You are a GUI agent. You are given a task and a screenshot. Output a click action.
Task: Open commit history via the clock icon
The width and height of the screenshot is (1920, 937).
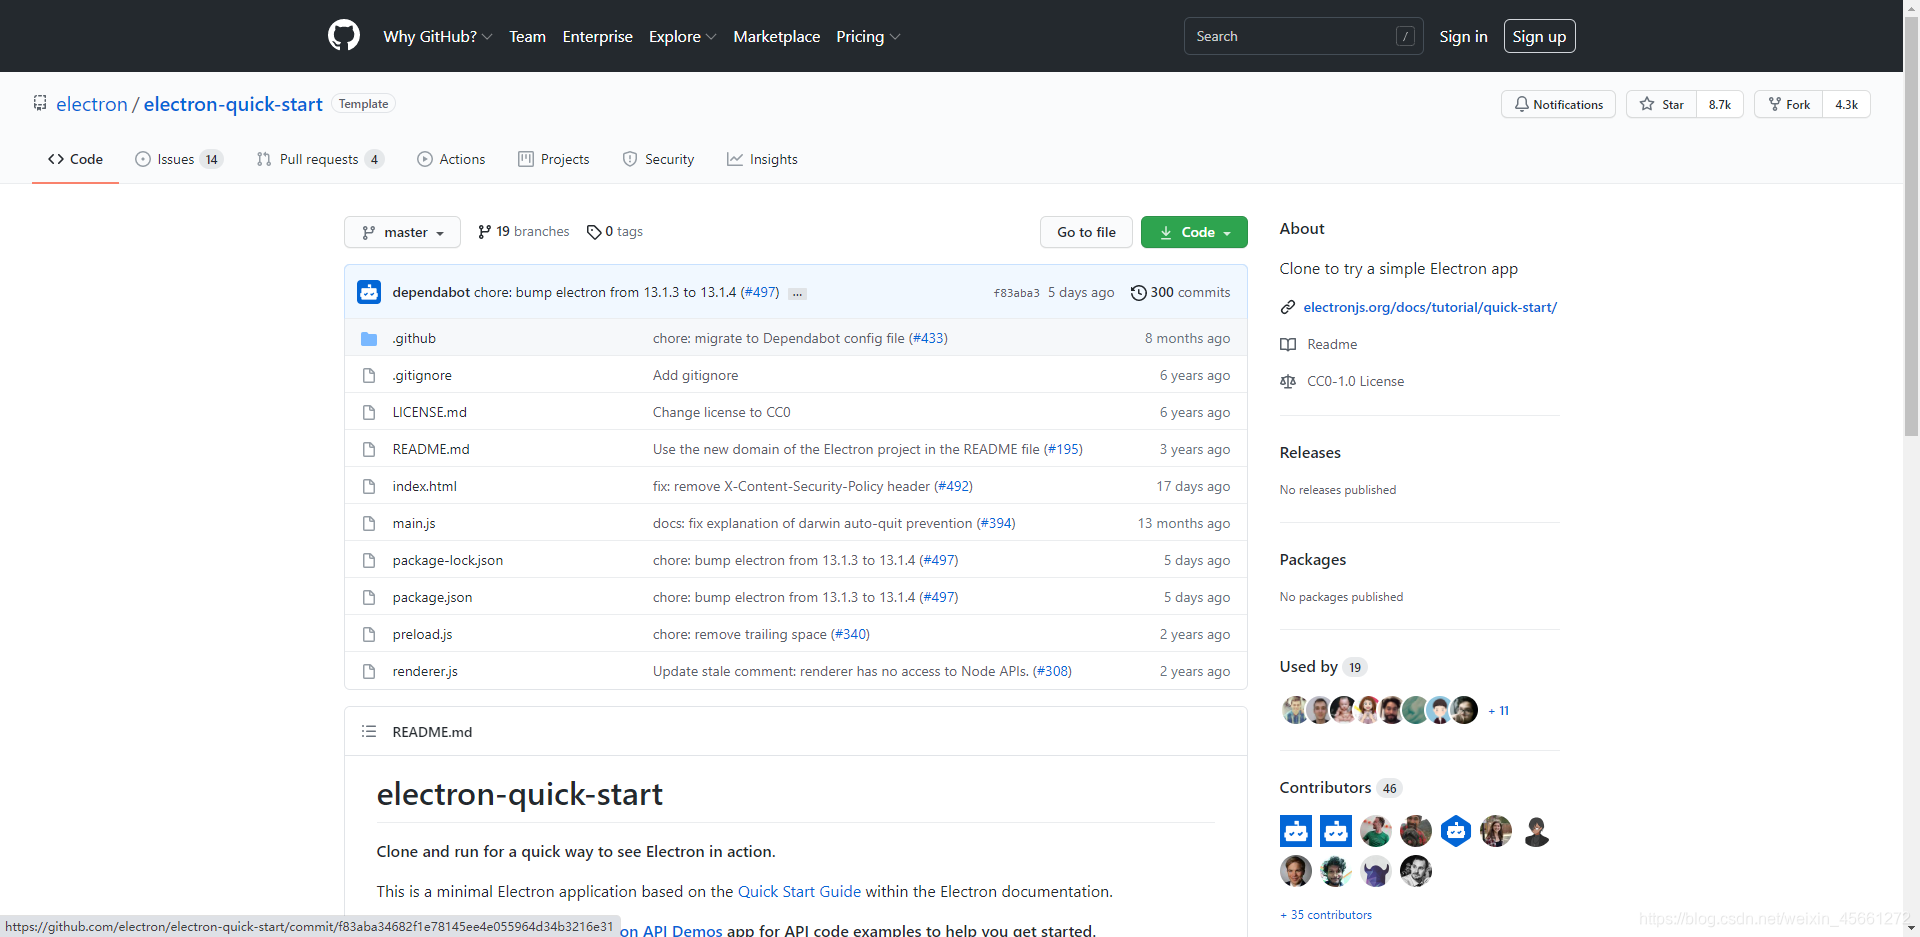tap(1138, 292)
